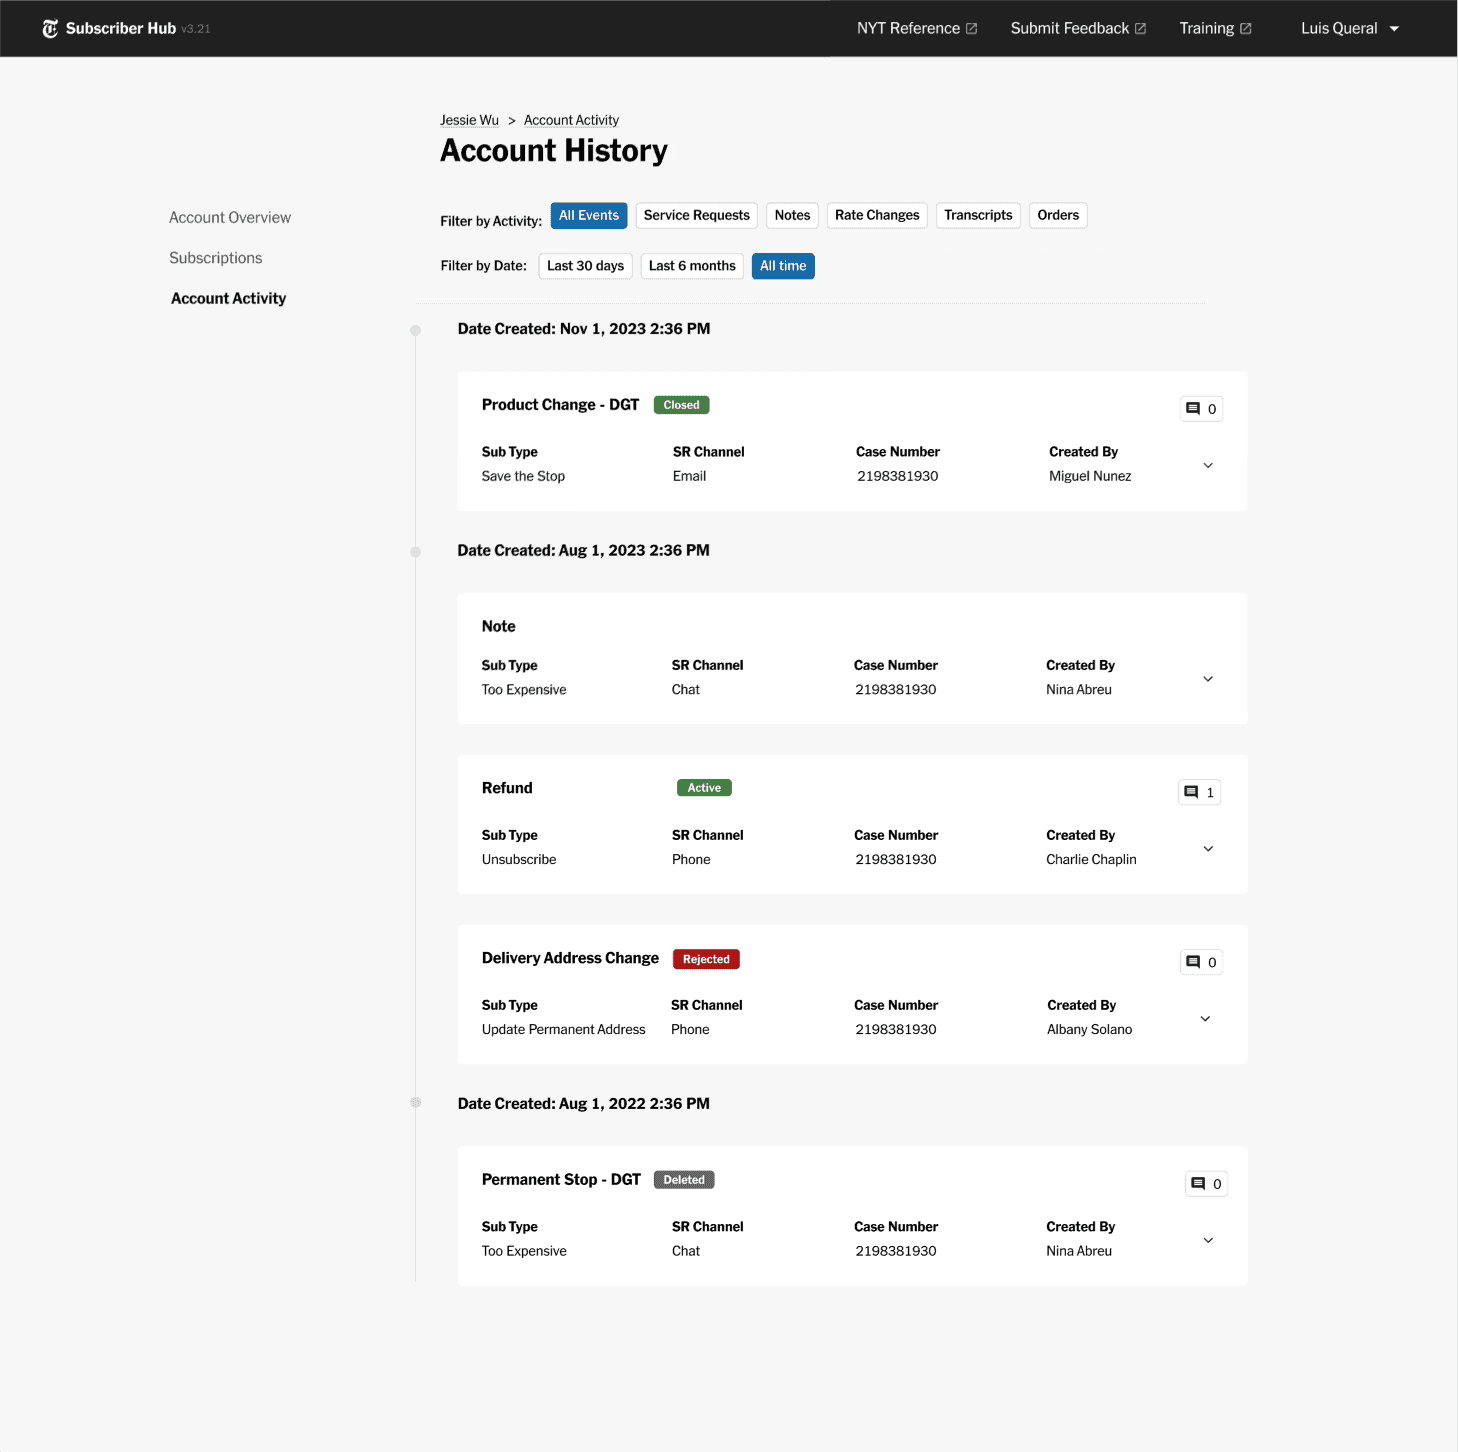This screenshot has height=1452, width=1458.
Task: Click the Closed status badge
Action: click(x=682, y=405)
